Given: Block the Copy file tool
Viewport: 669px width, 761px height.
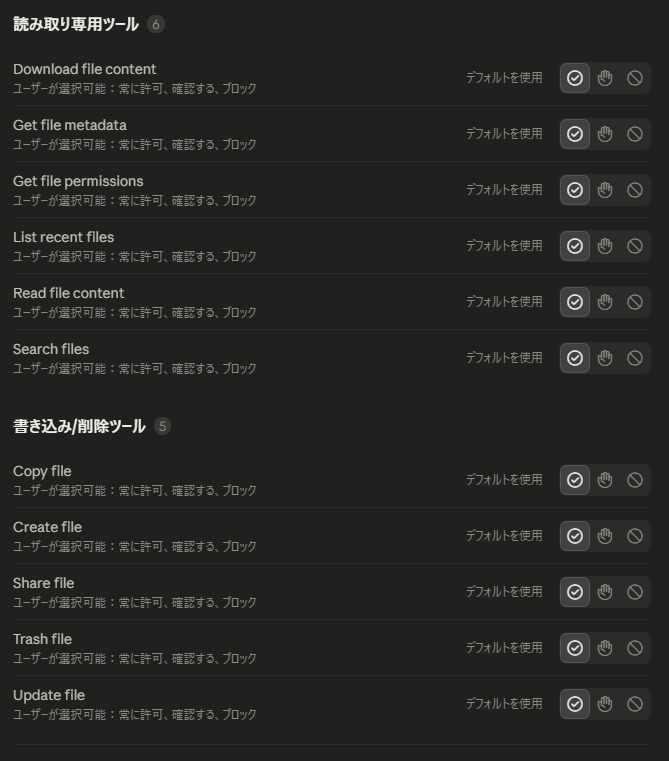Looking at the screenshot, I should tap(635, 480).
